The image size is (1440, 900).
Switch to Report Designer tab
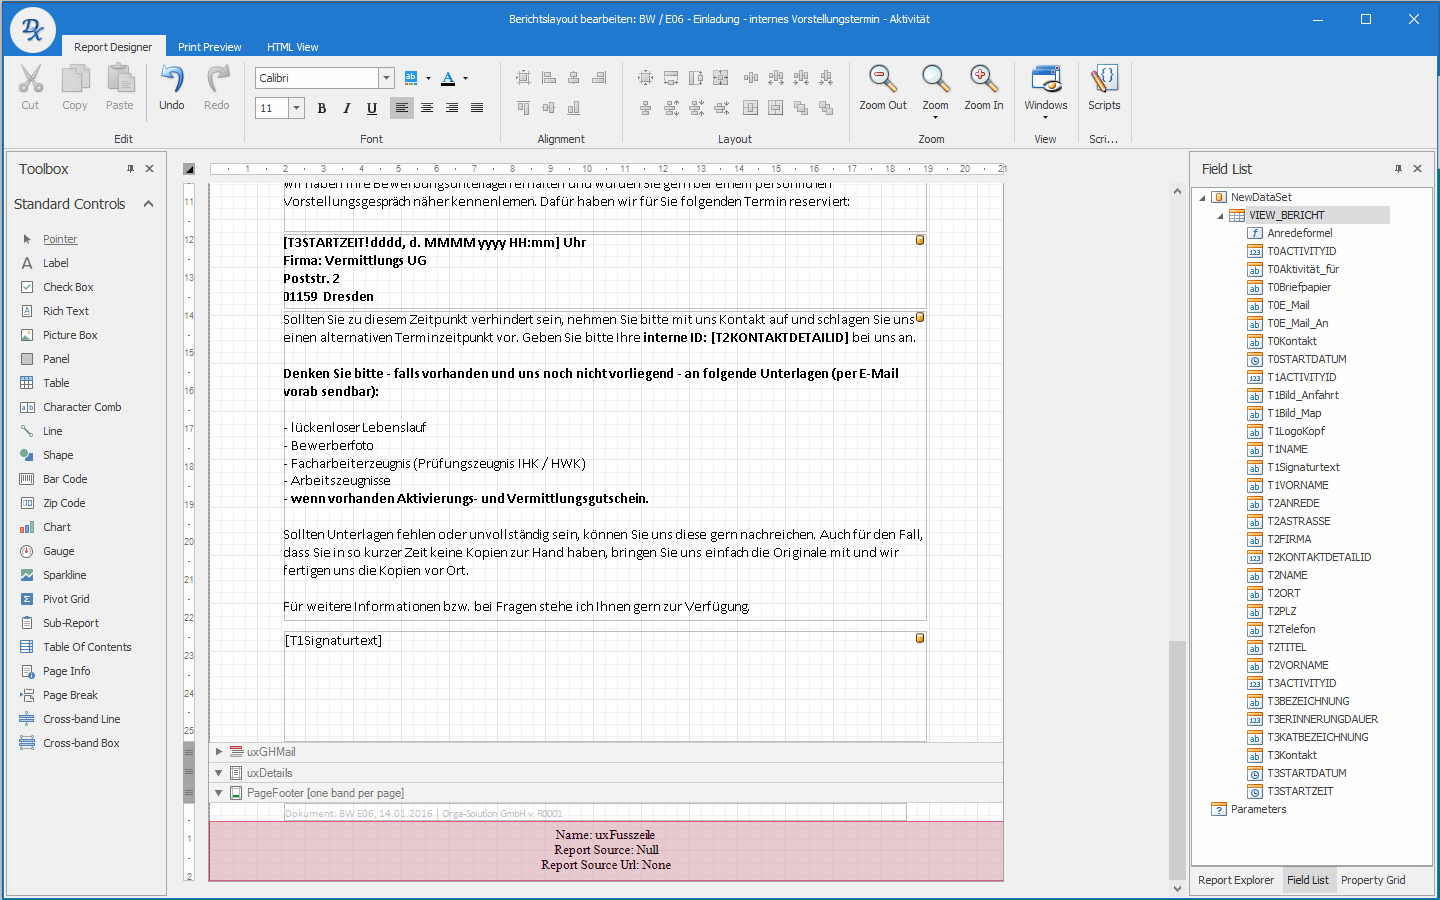coord(113,47)
